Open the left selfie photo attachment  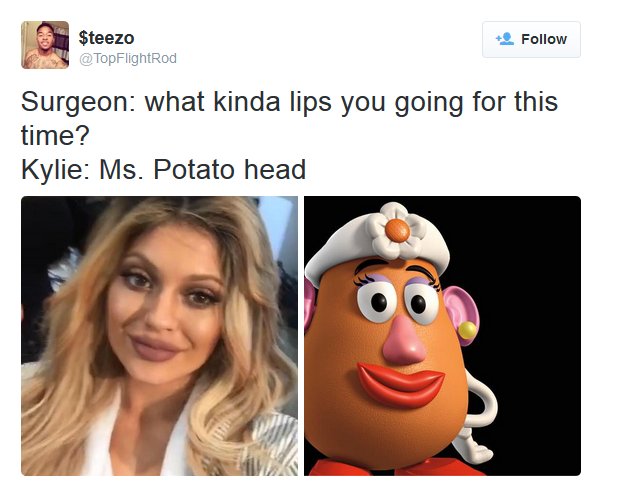(159, 336)
